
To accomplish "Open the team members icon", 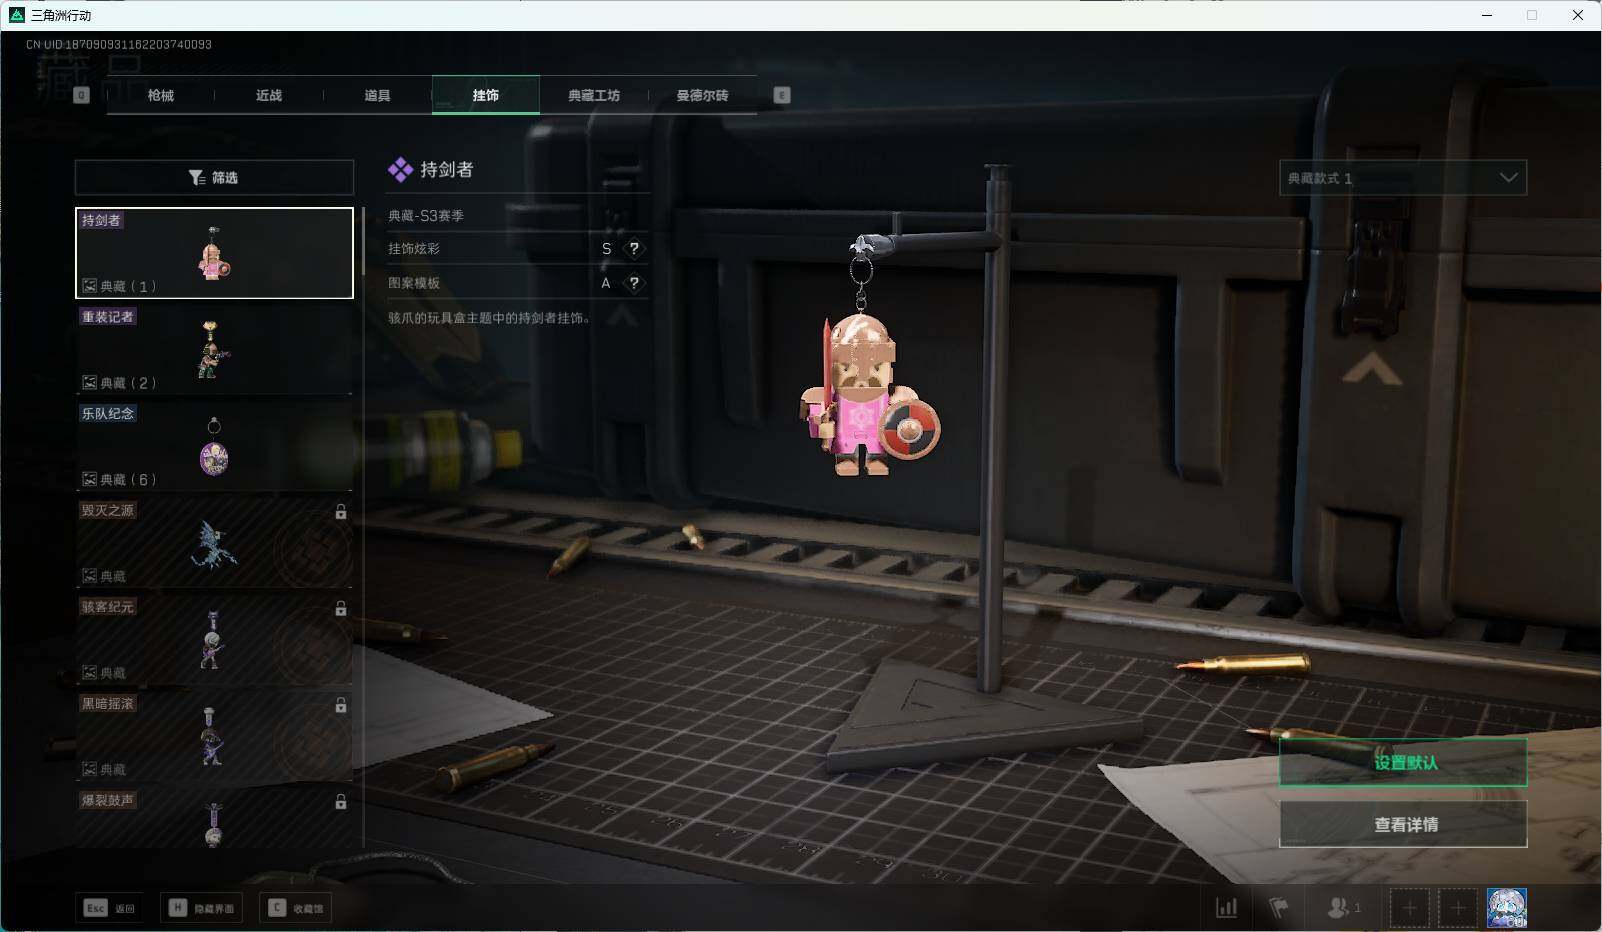I will coord(1343,908).
